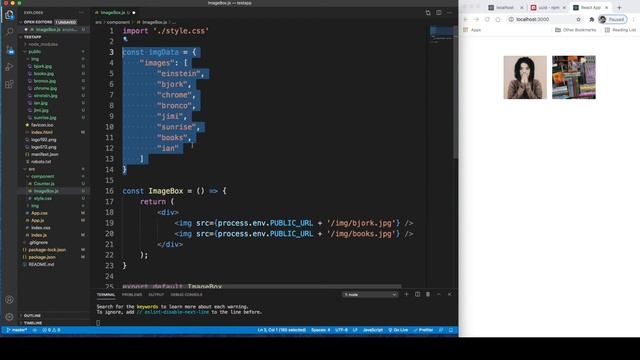This screenshot has height=360, width=640.
Task: Open Chrome extensions puzzle icon
Action: 591,19
